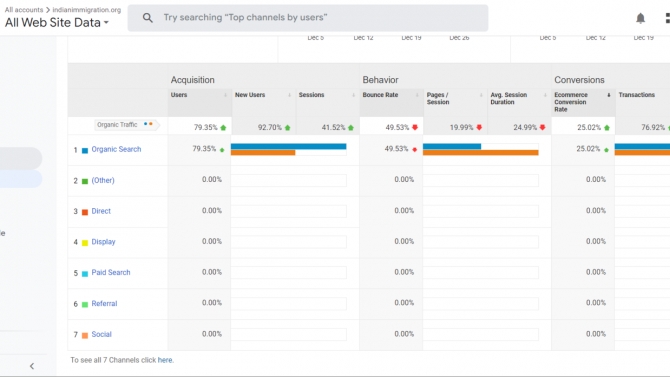The width and height of the screenshot is (670, 377).
Task: Click the Conversions group heading
Action: point(579,80)
